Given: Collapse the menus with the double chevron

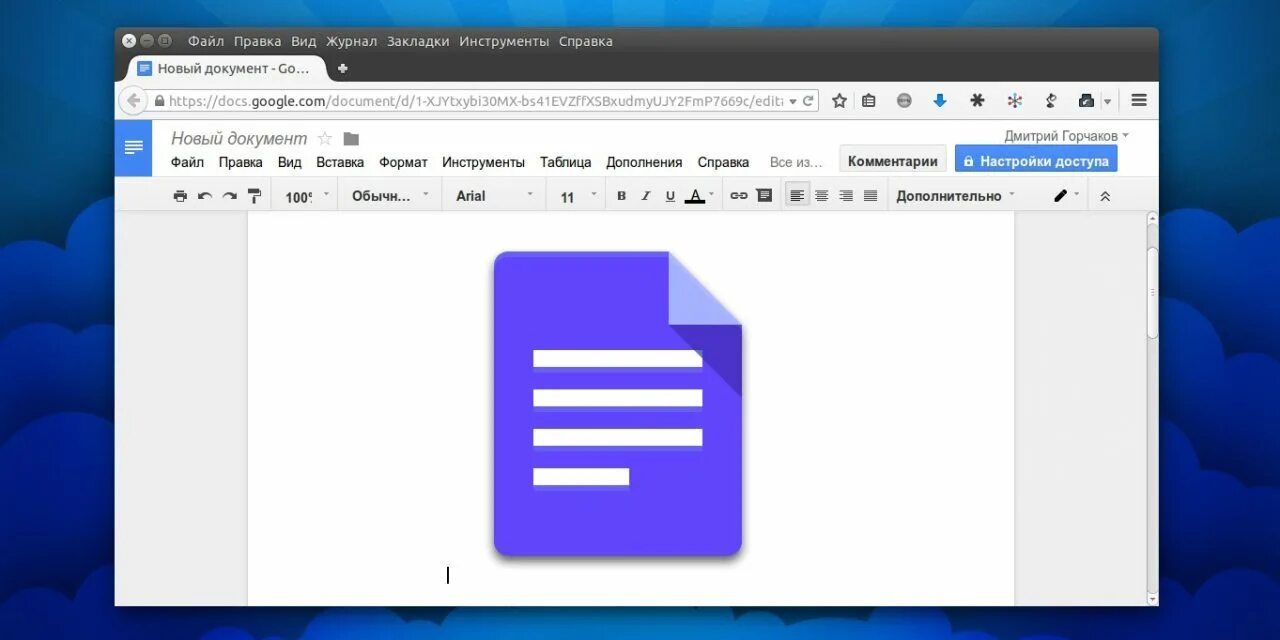Looking at the screenshot, I should [1105, 196].
